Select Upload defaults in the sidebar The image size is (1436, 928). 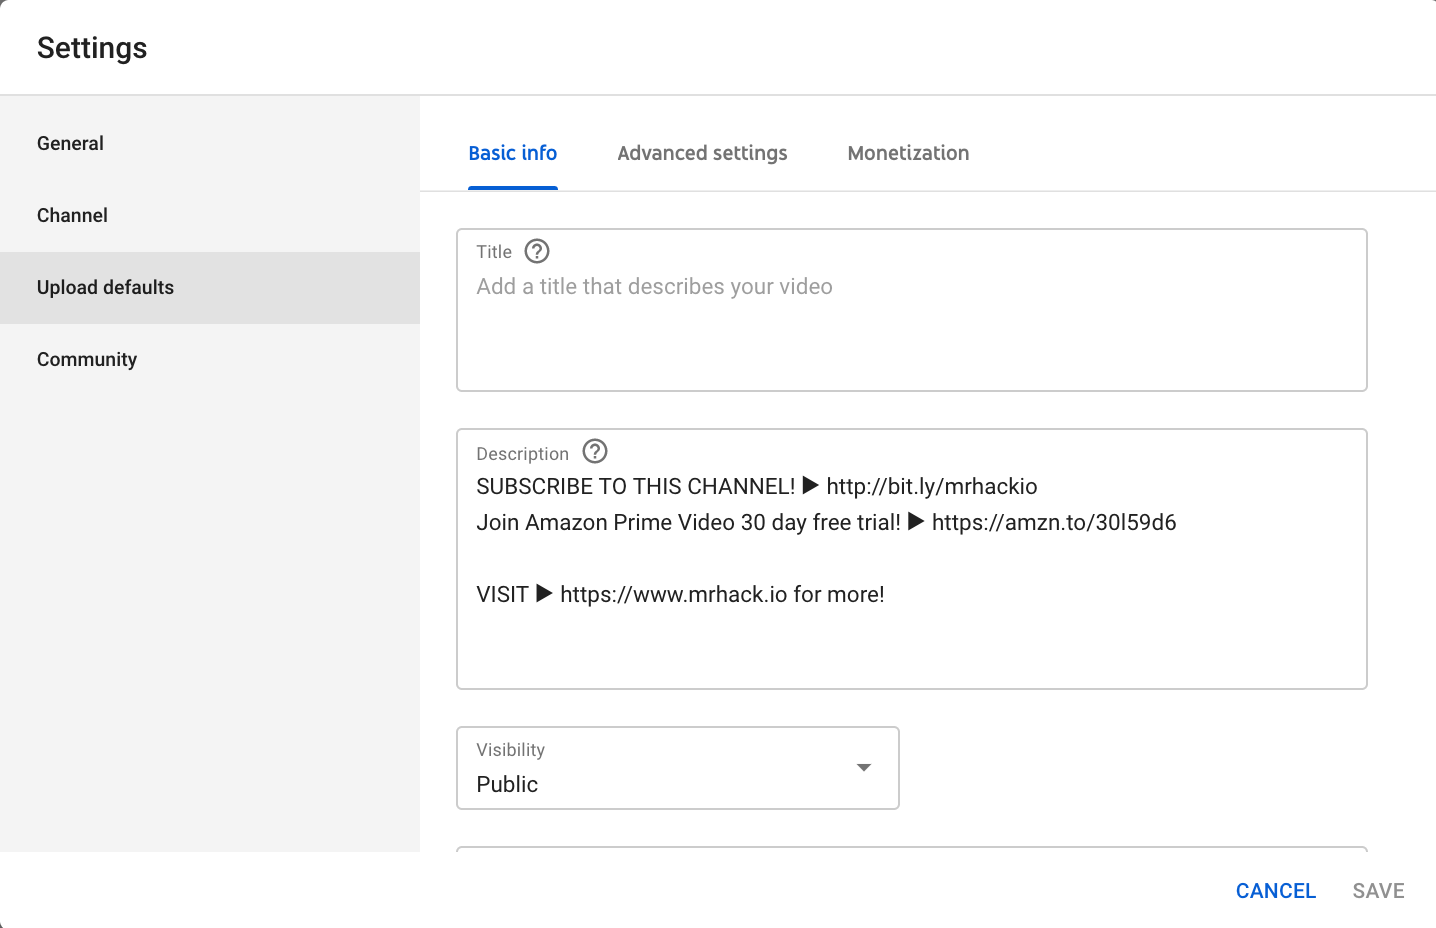click(x=105, y=287)
